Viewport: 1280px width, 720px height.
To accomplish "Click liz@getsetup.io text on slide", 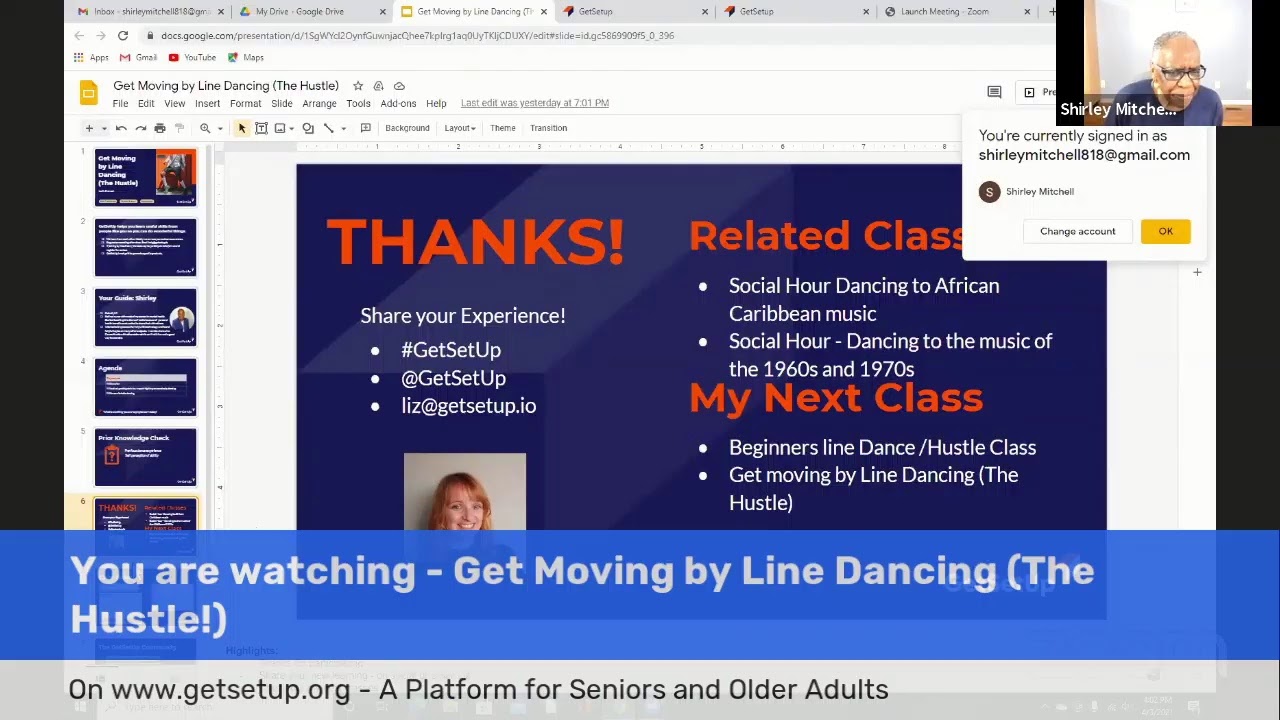I will point(468,406).
